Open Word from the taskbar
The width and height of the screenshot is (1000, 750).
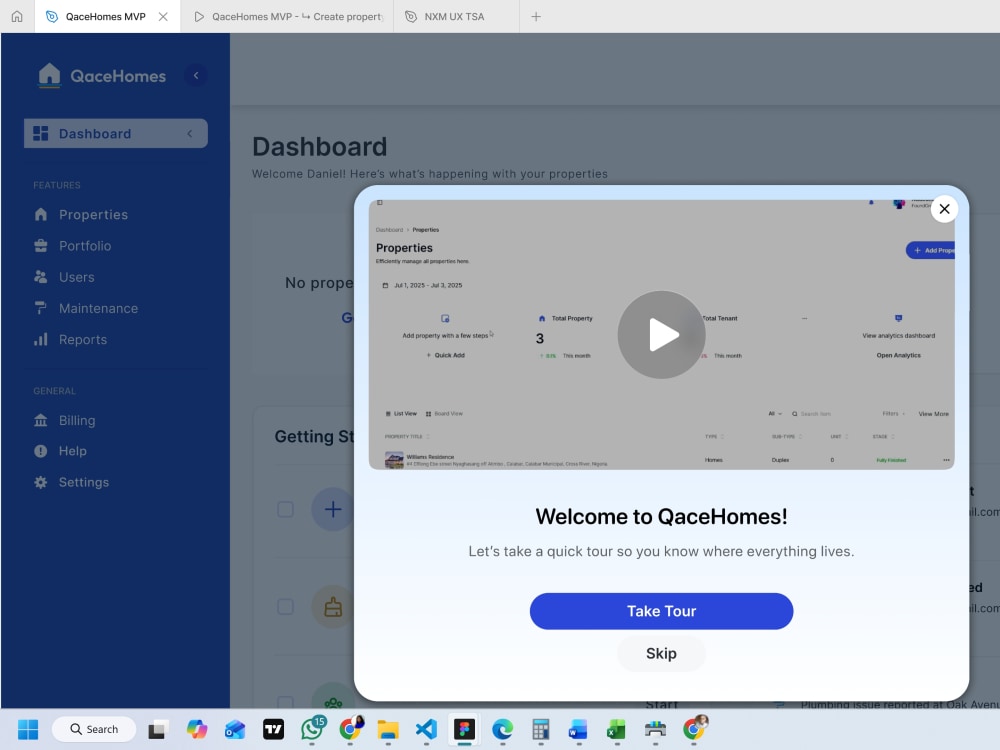(x=578, y=729)
